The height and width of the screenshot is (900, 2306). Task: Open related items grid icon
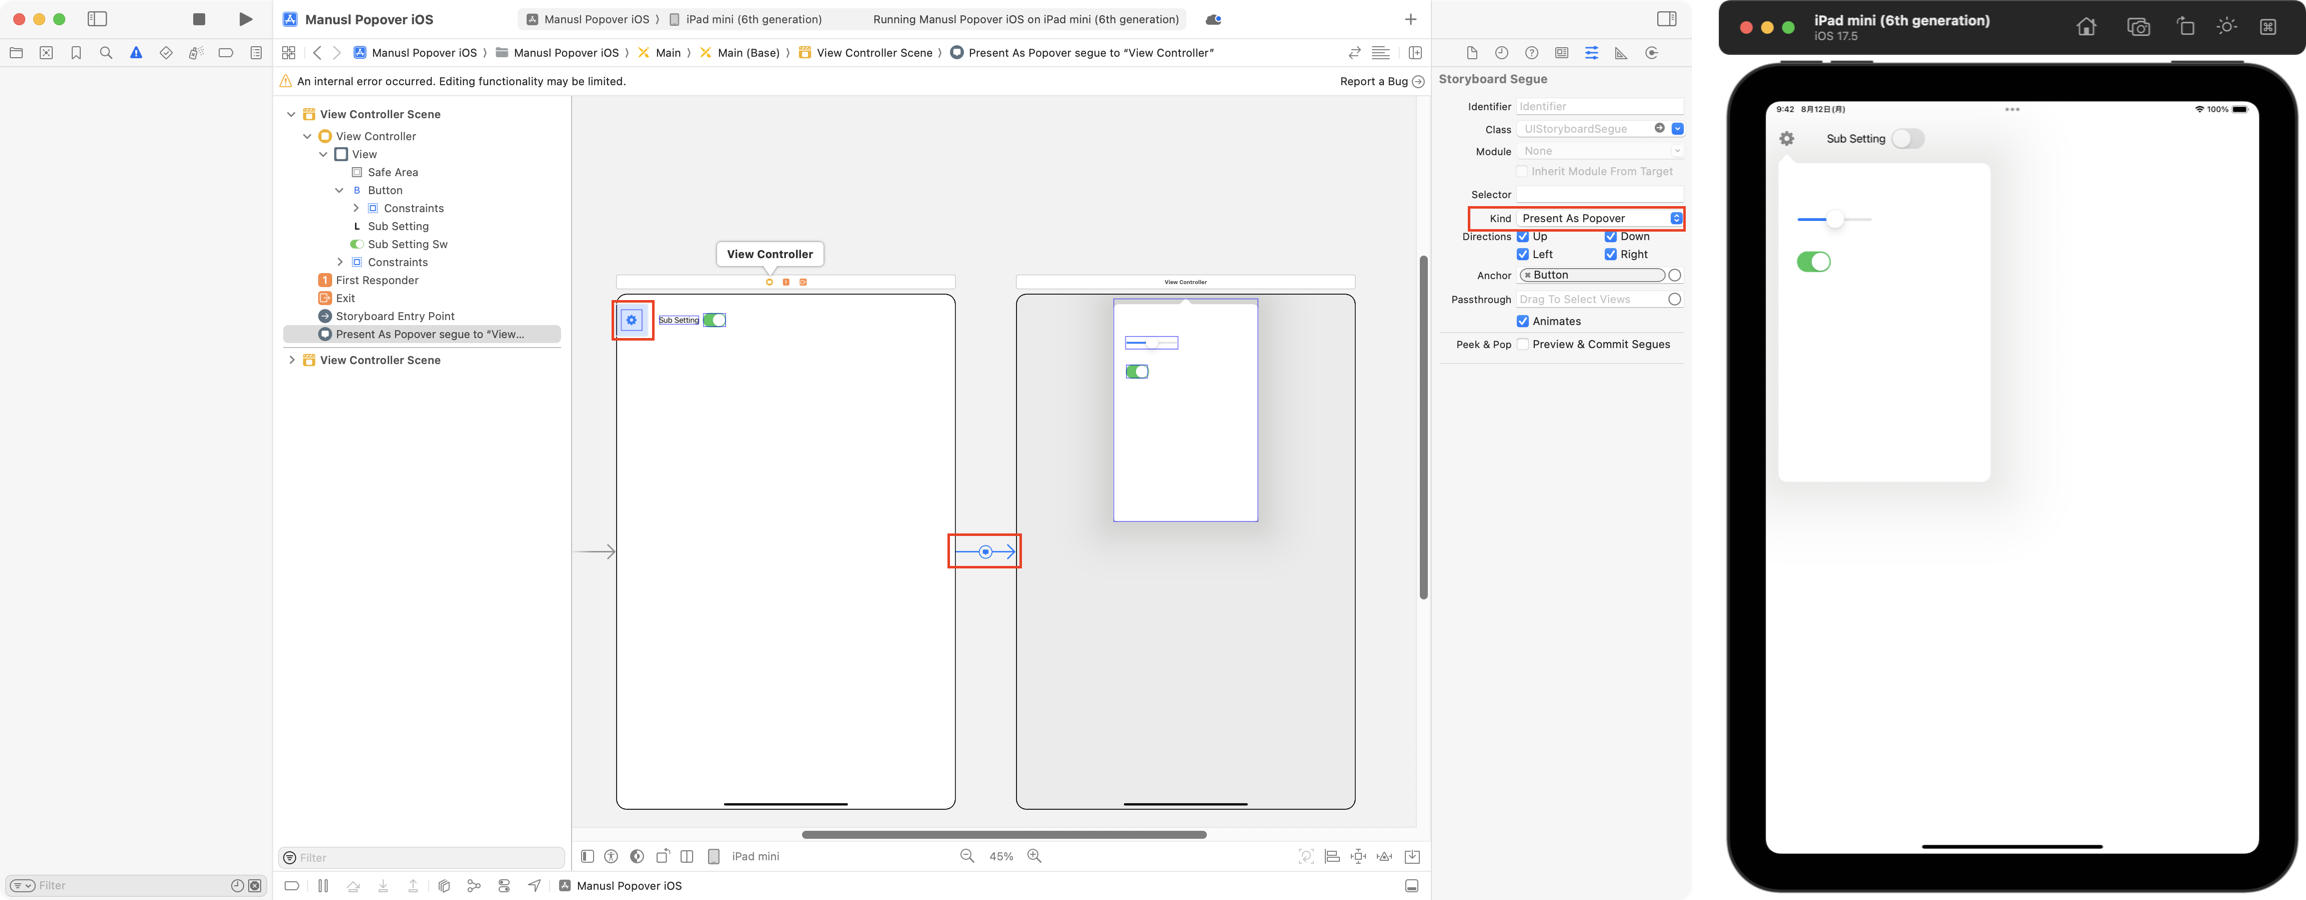(288, 53)
